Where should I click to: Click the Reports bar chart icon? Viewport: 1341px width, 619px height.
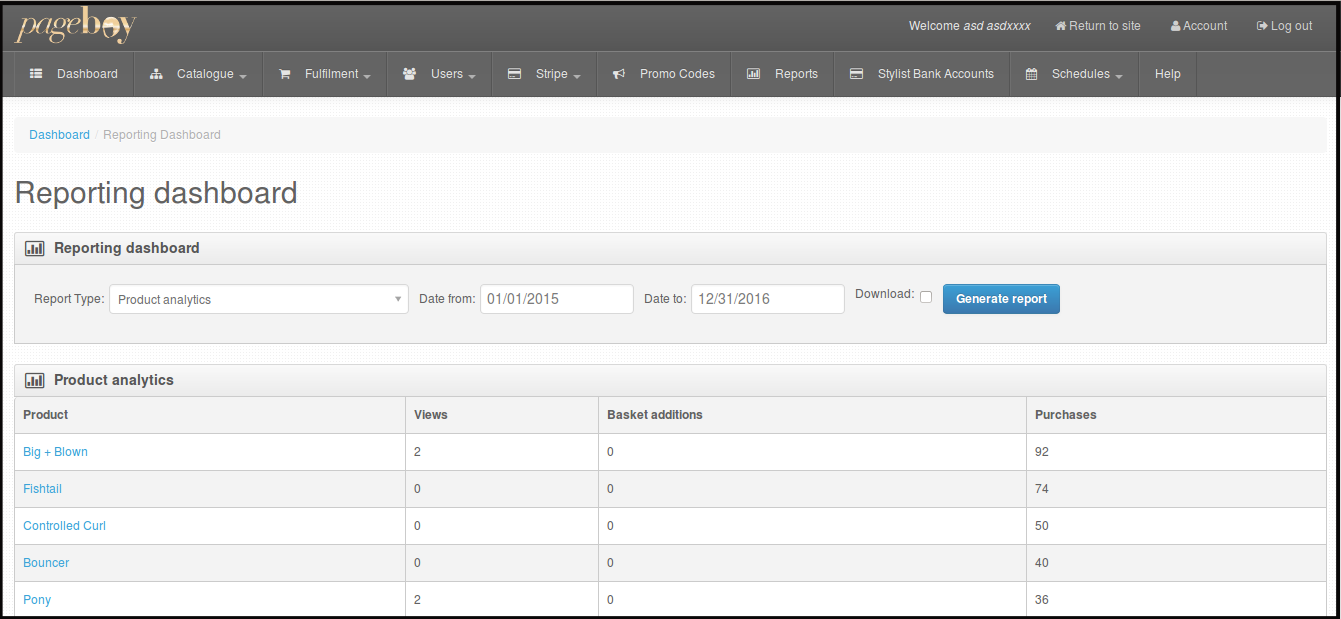click(754, 74)
